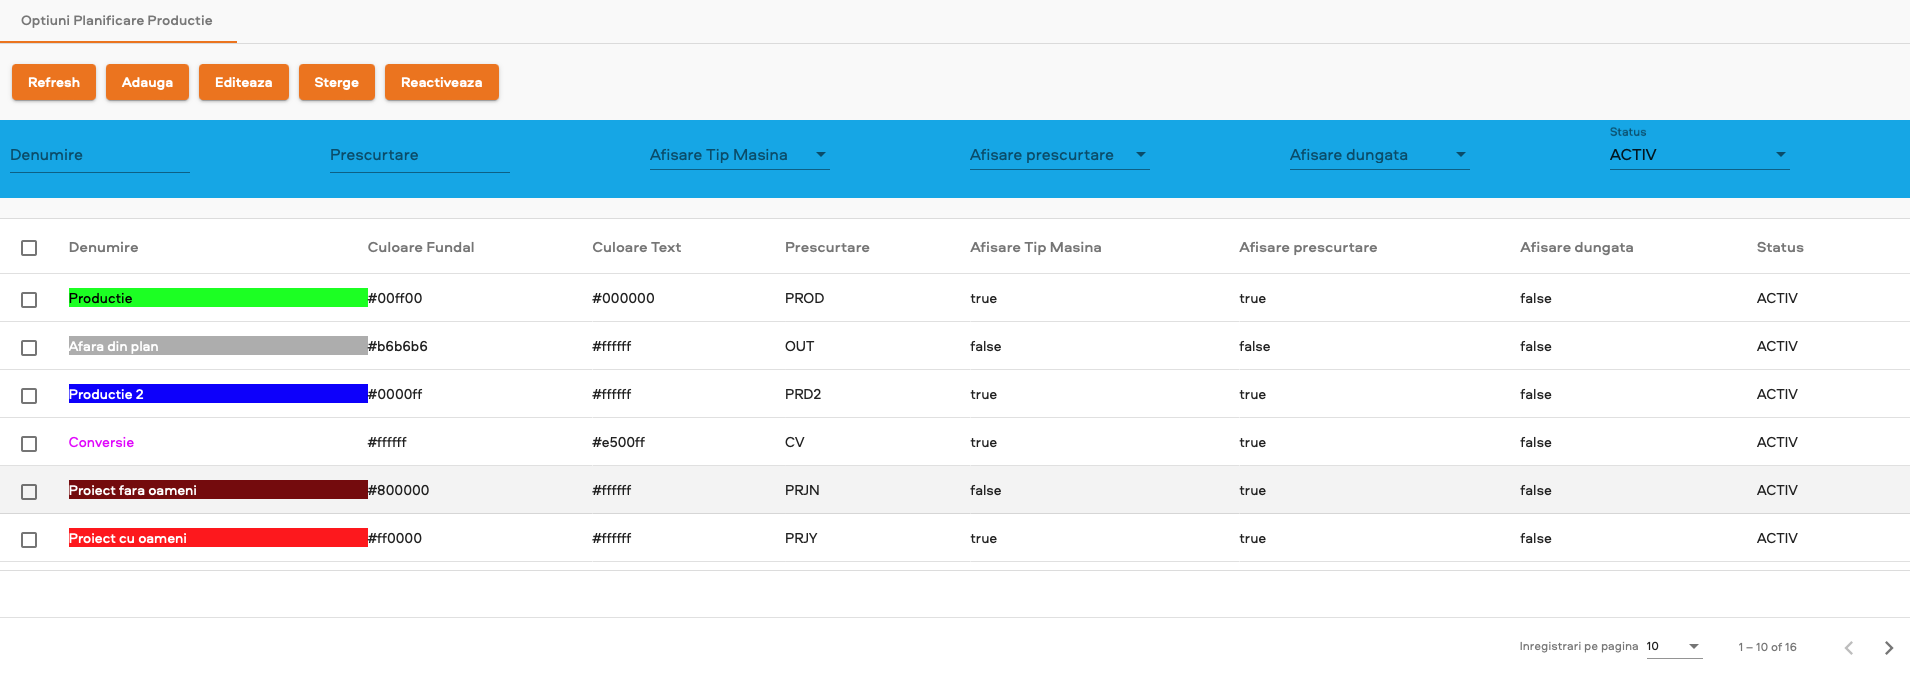The image size is (1910, 674).
Task: Tick the Proiect cu oameni checkbox
Action: point(29,539)
